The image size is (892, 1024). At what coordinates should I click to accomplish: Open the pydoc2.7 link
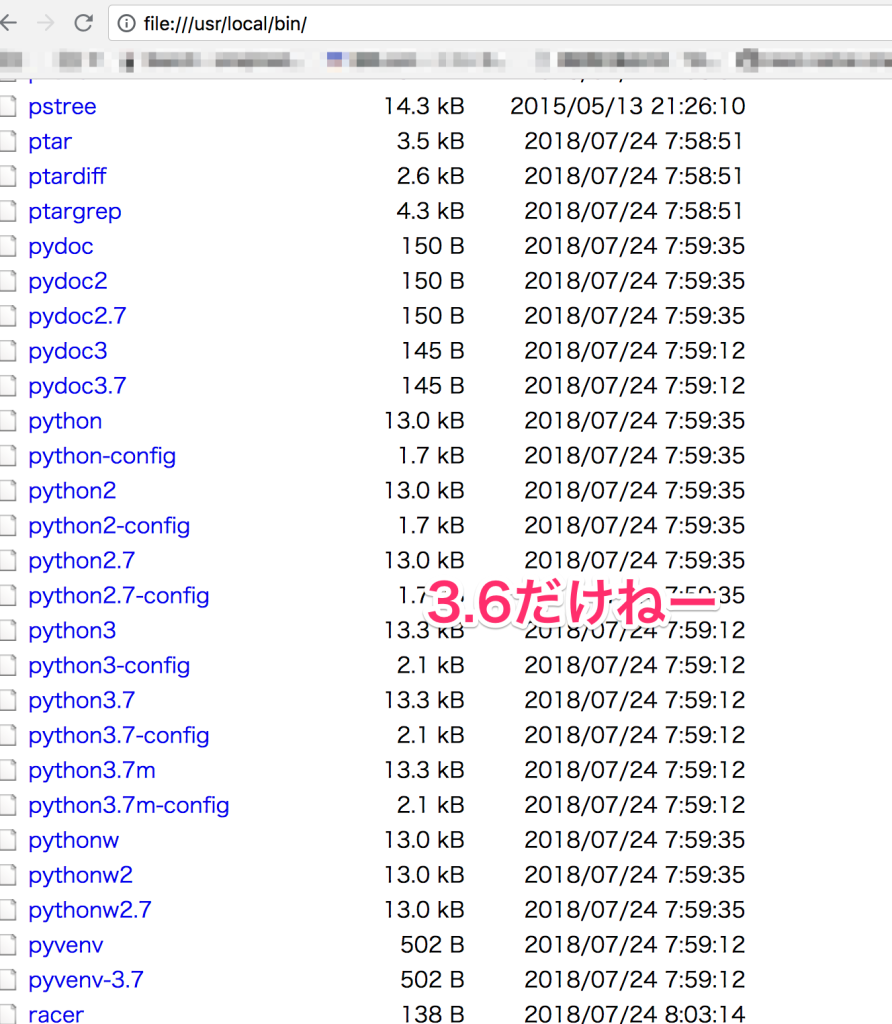tap(77, 316)
